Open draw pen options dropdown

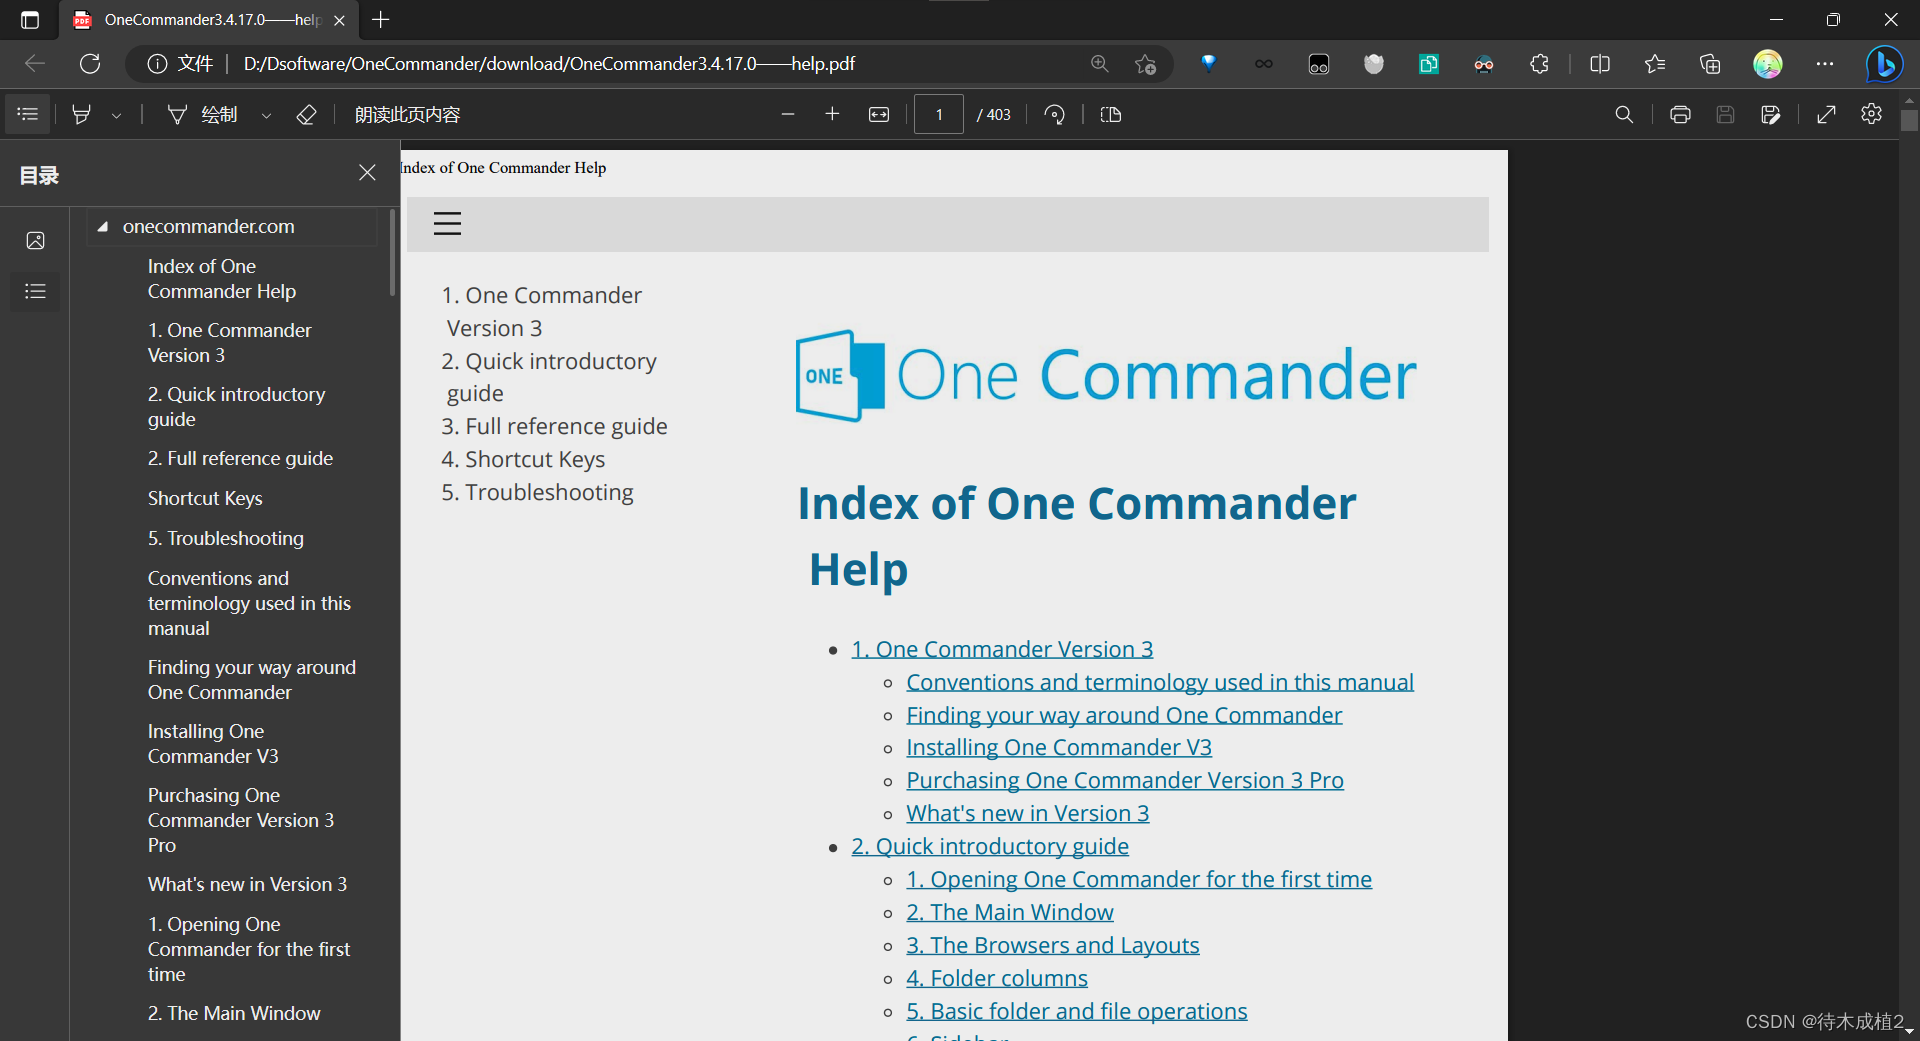266,115
